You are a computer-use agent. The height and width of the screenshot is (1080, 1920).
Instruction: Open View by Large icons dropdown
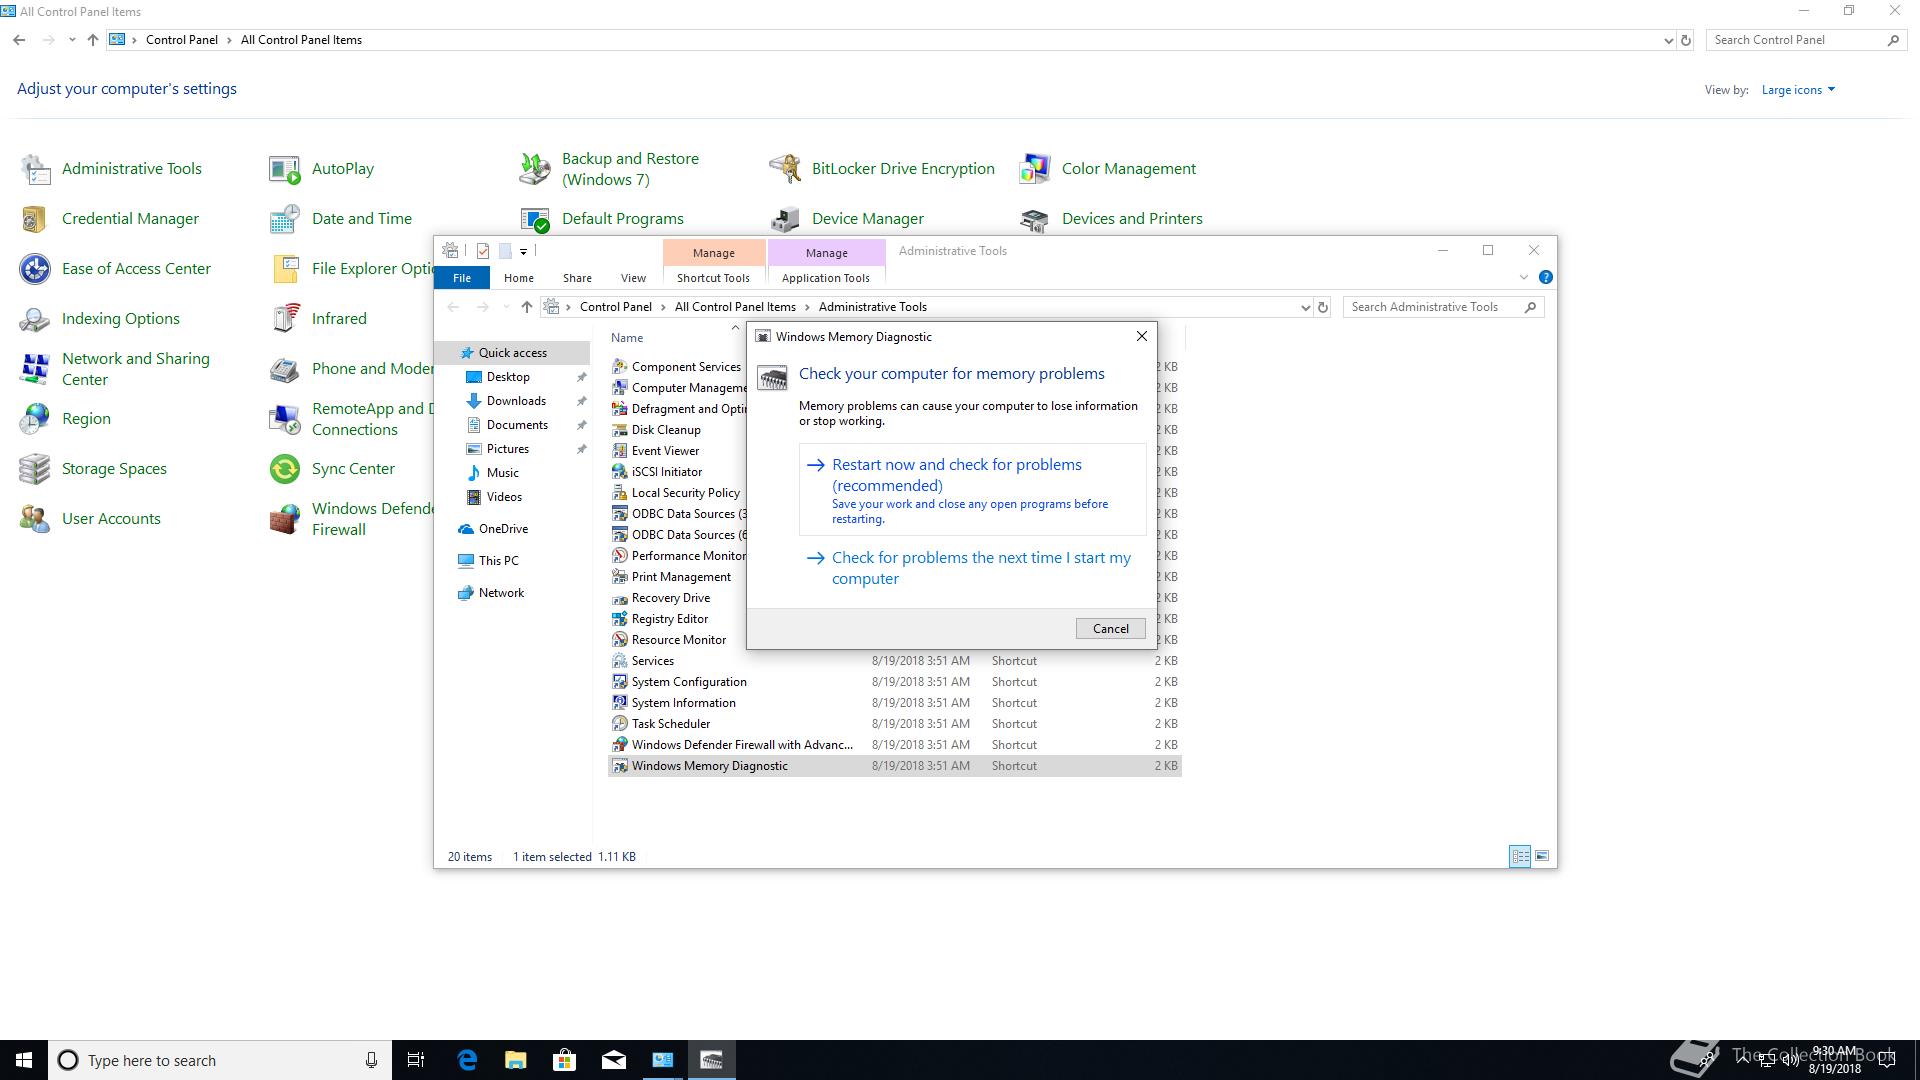(x=1798, y=90)
